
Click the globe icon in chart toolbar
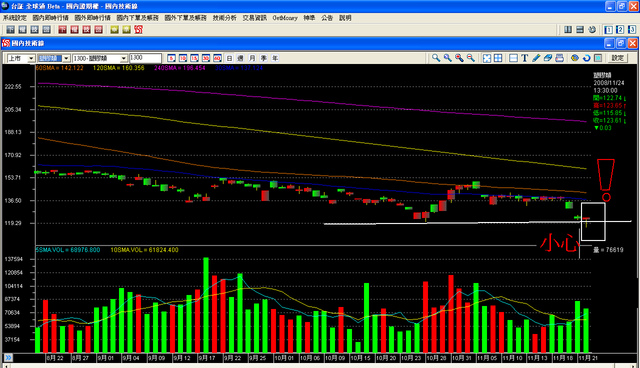click(575, 58)
